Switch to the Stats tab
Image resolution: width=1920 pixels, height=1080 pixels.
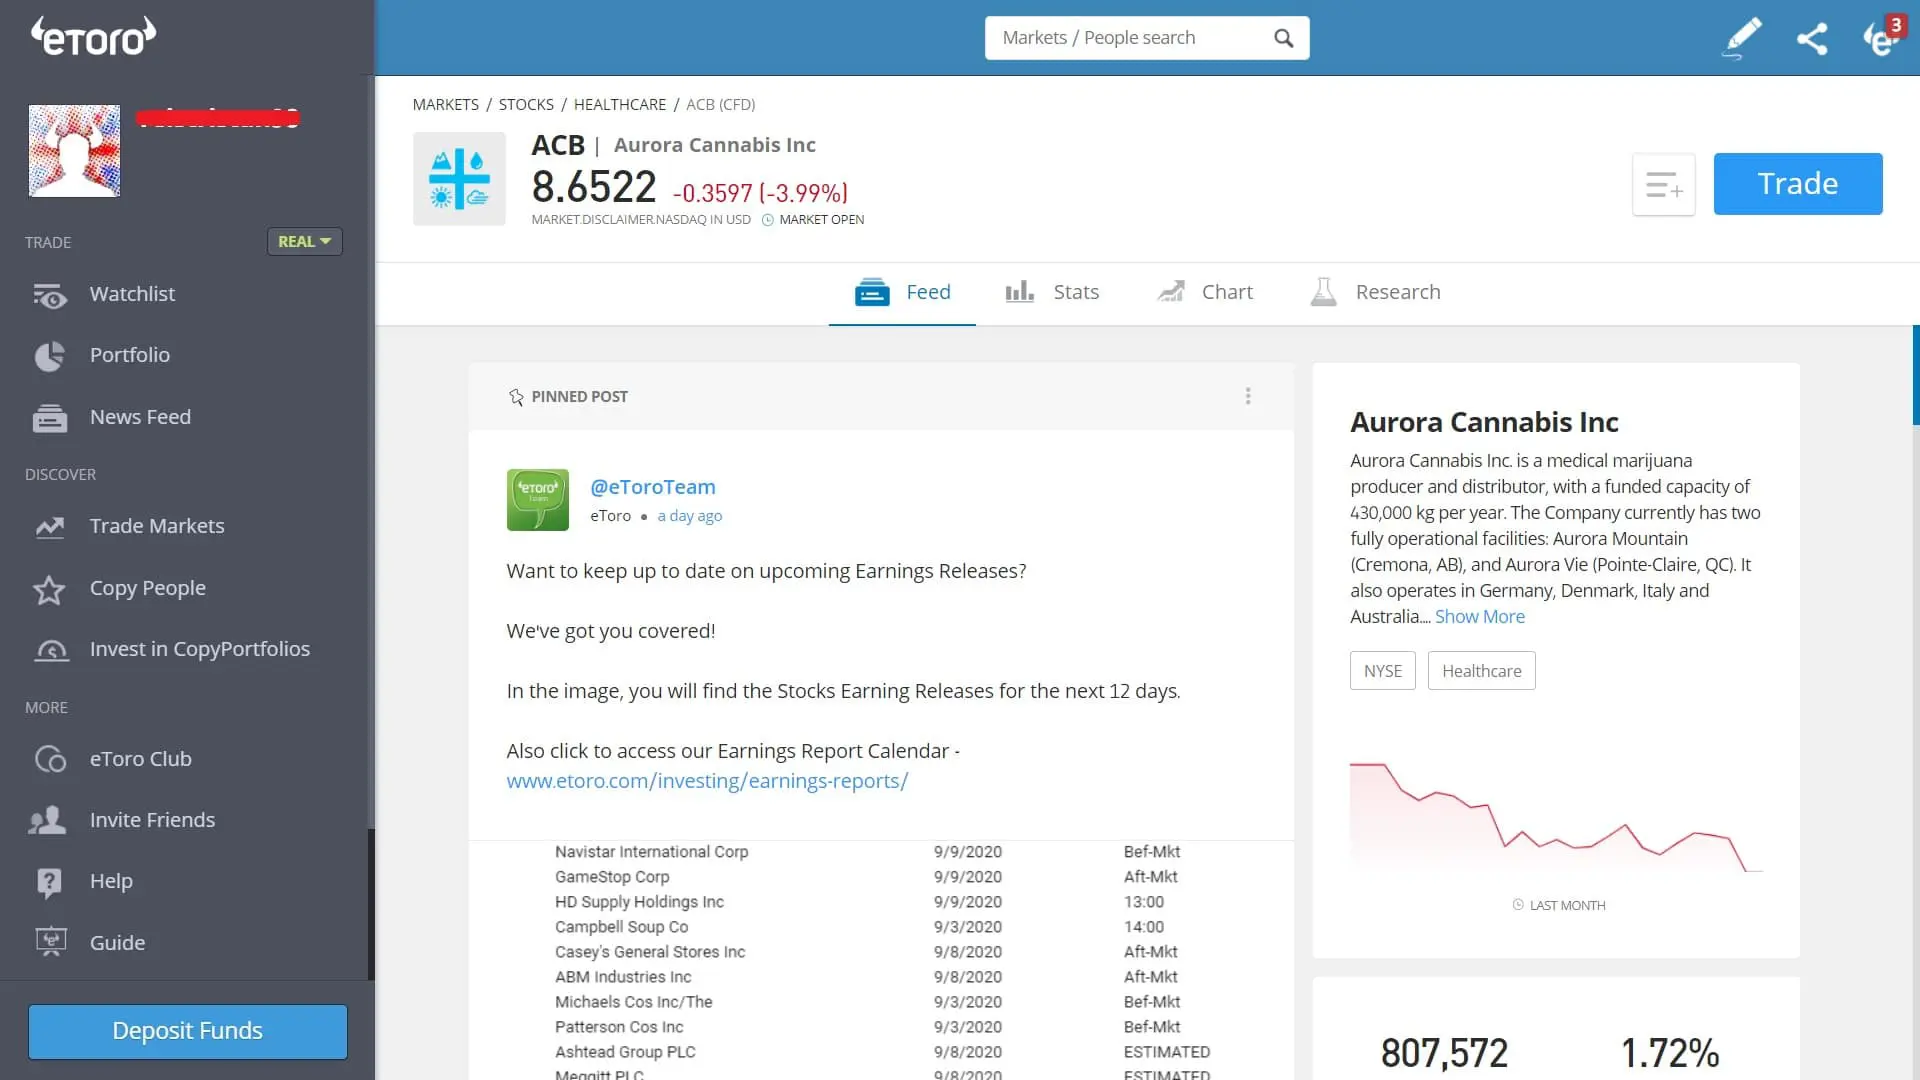1052,292
